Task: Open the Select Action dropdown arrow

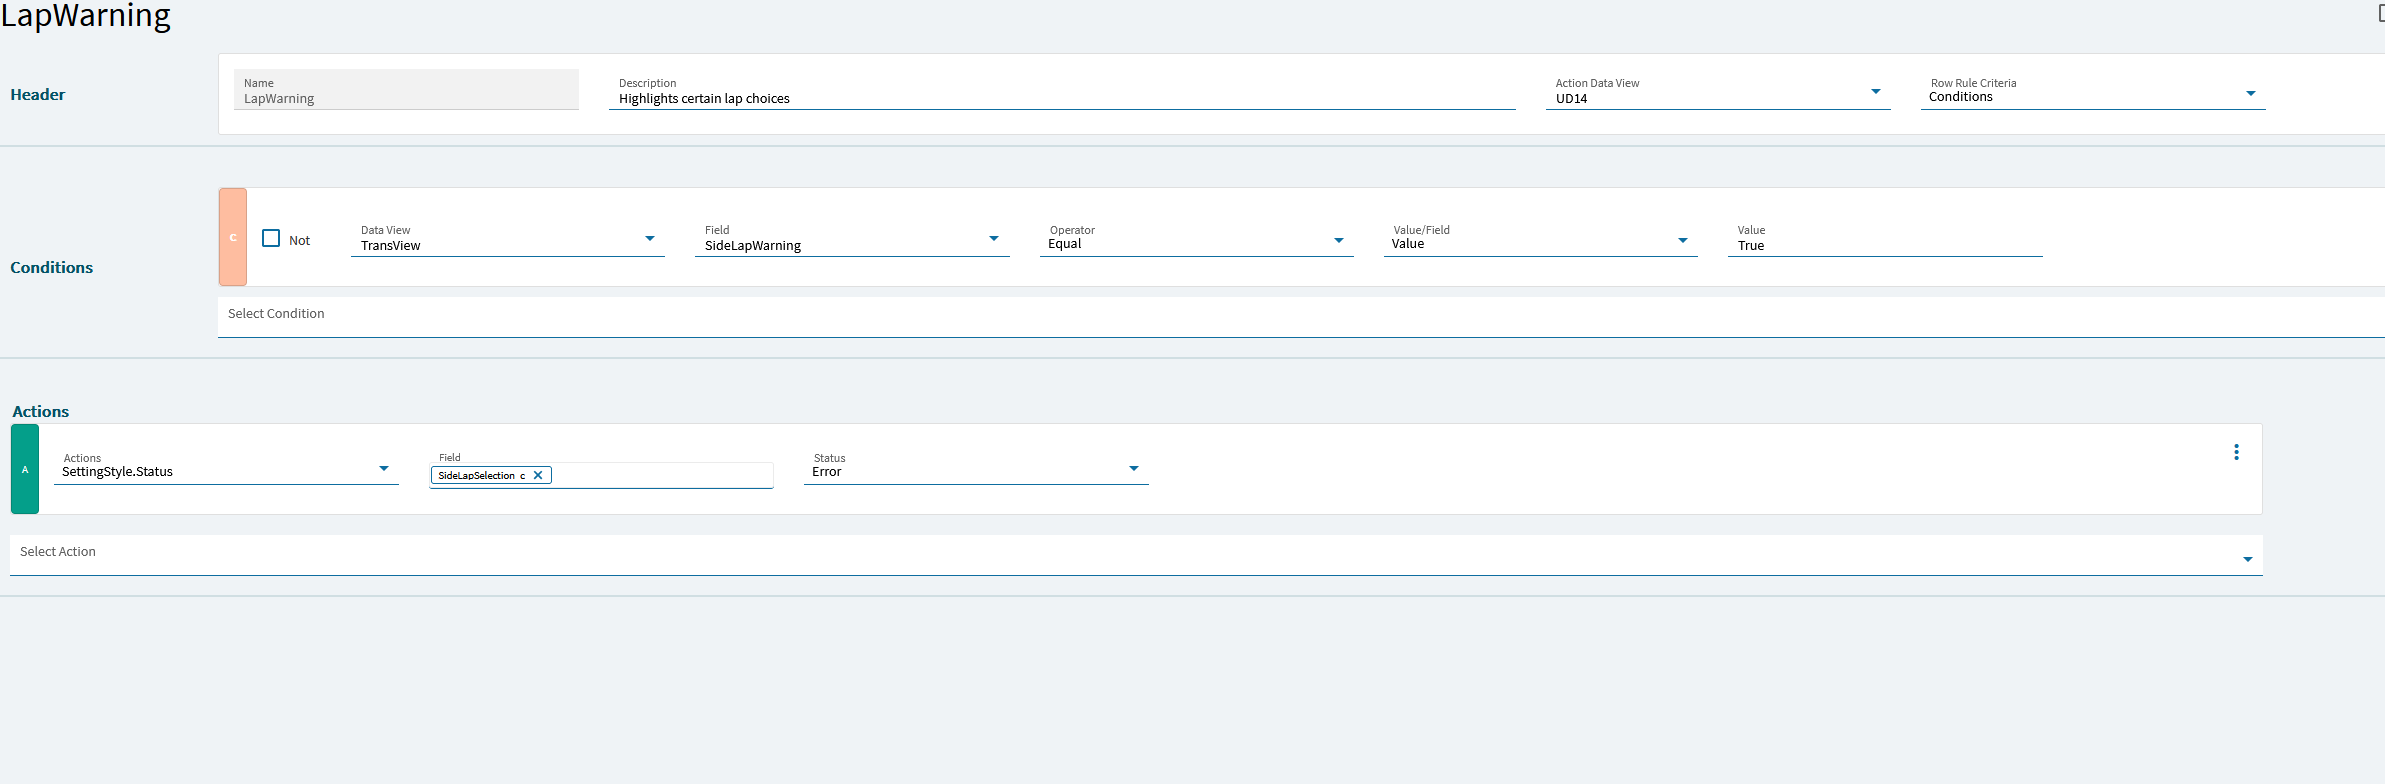Action: [x=2248, y=559]
